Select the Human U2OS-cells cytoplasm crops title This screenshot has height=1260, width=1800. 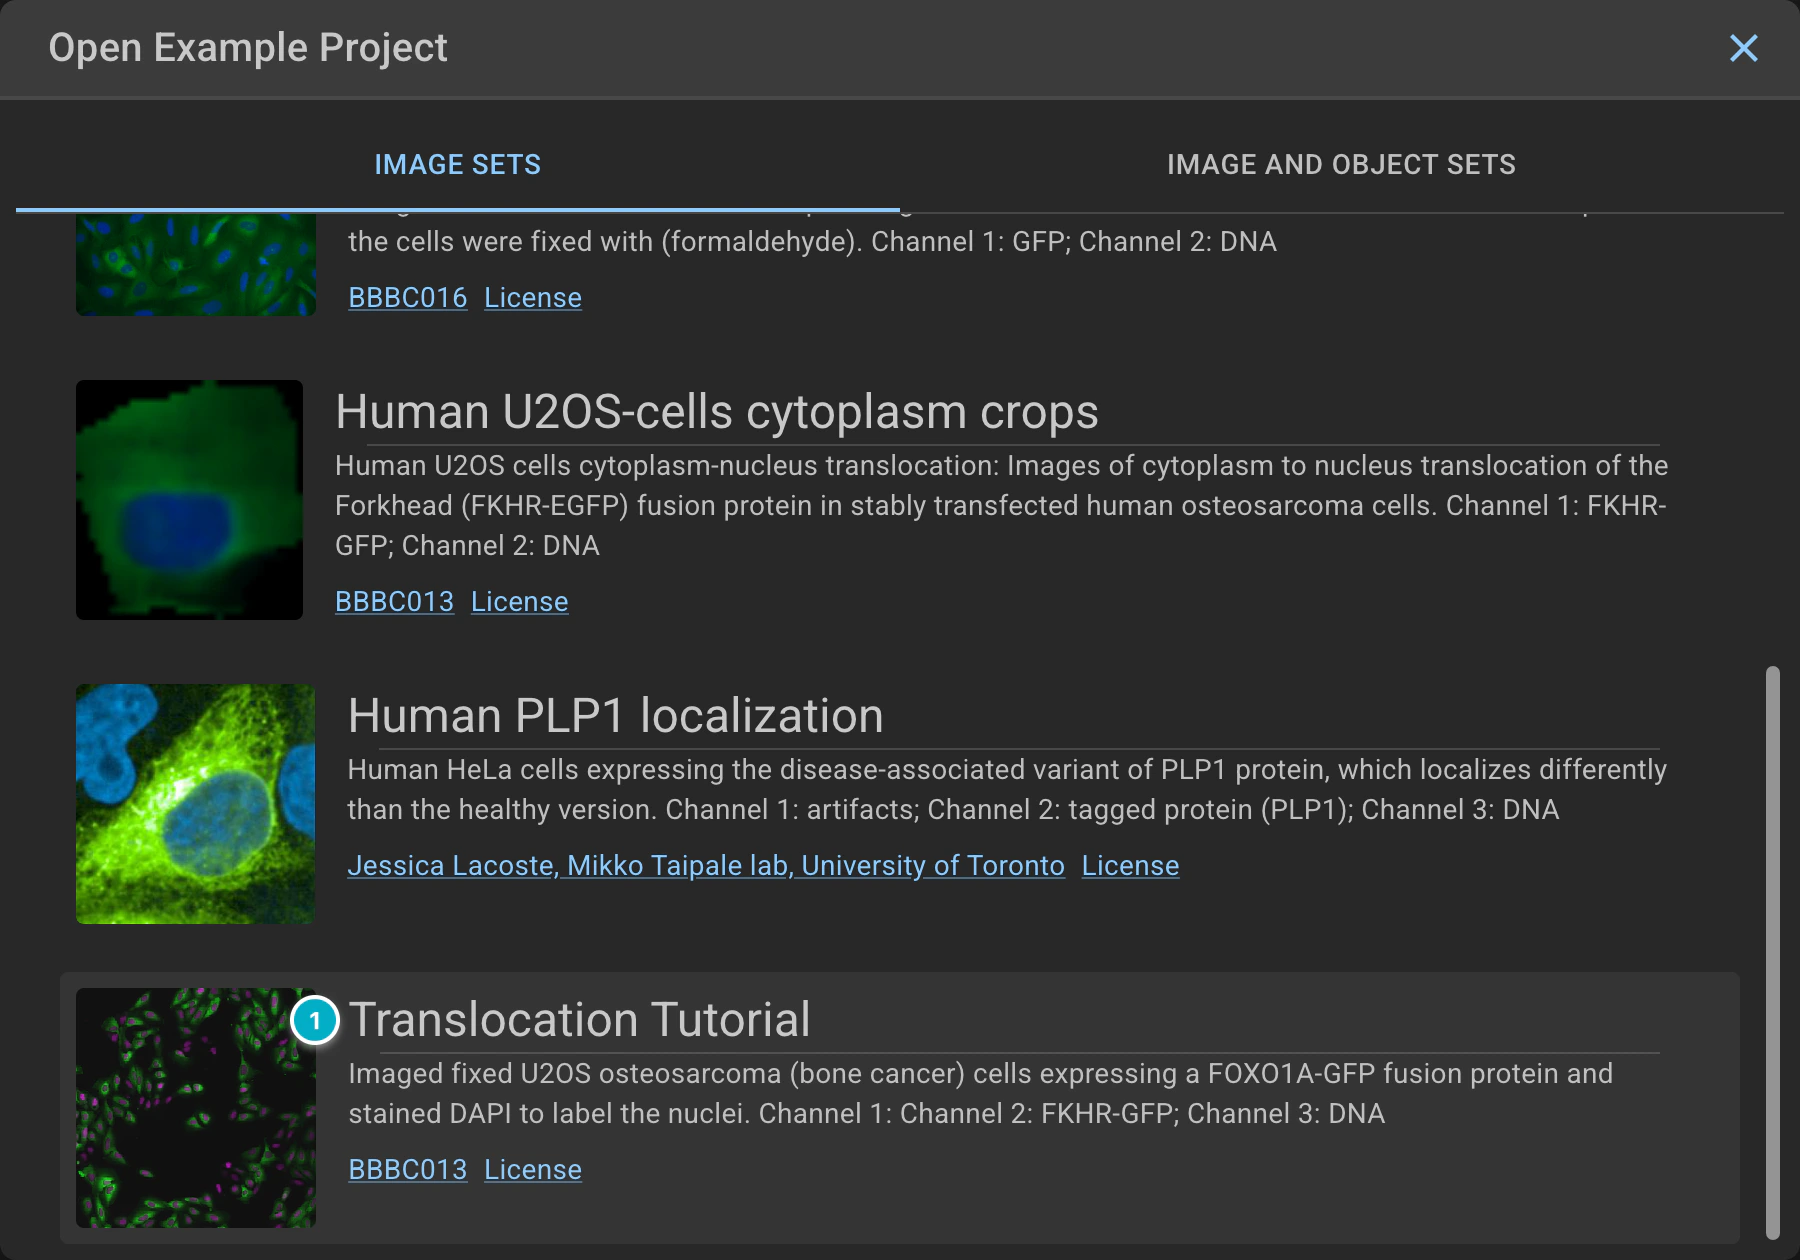(x=717, y=411)
